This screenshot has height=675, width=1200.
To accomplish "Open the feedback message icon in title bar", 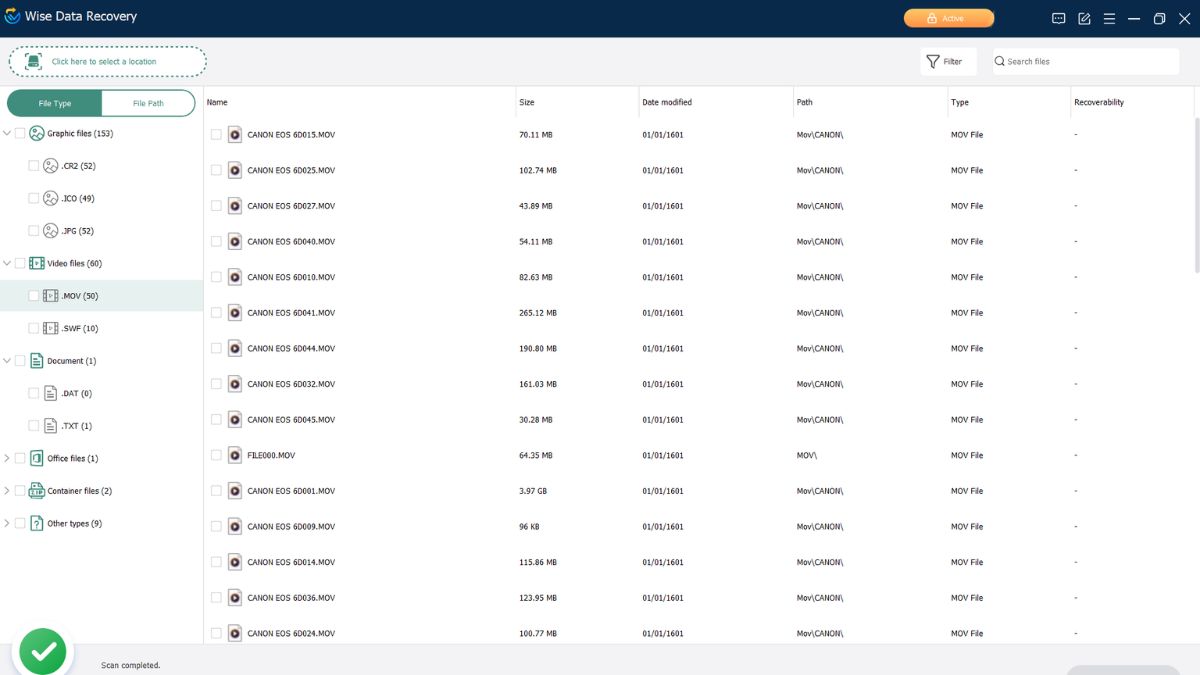I will (x=1059, y=18).
